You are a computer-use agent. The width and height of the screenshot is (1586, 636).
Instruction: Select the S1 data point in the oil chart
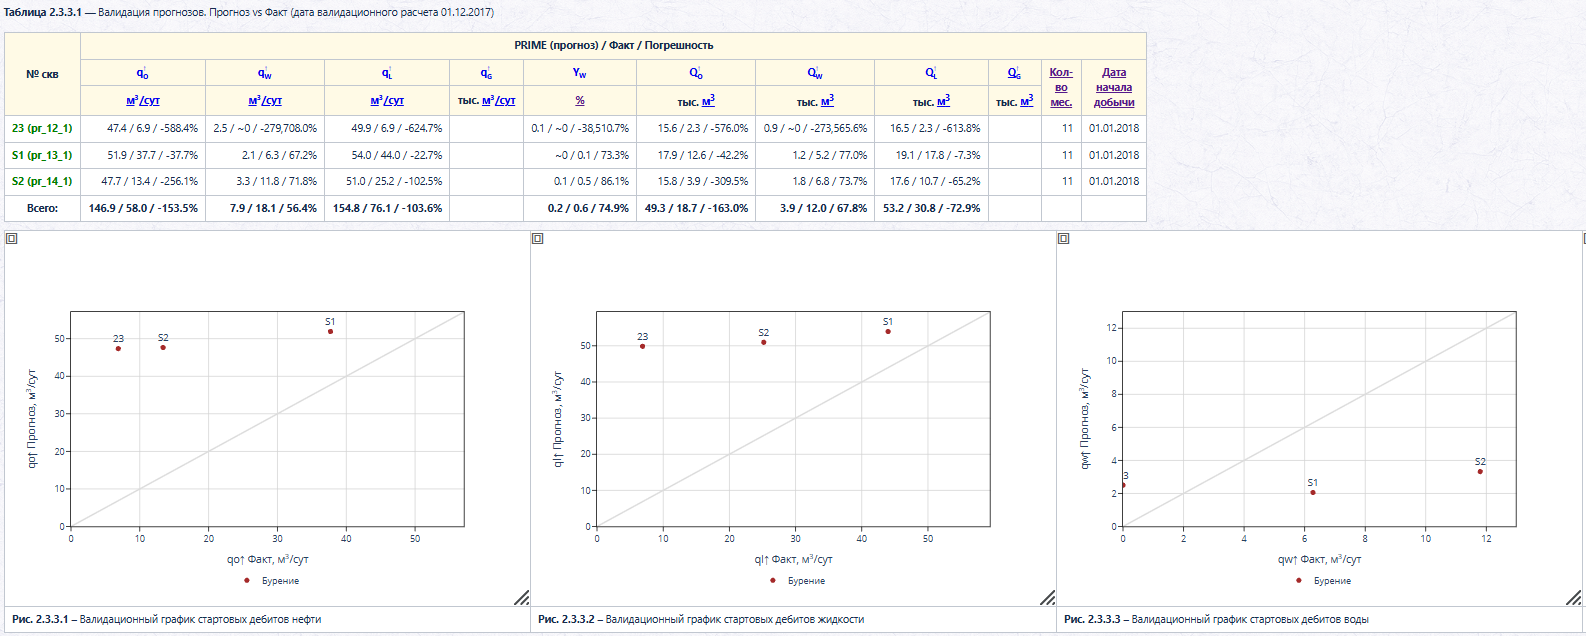point(330,331)
